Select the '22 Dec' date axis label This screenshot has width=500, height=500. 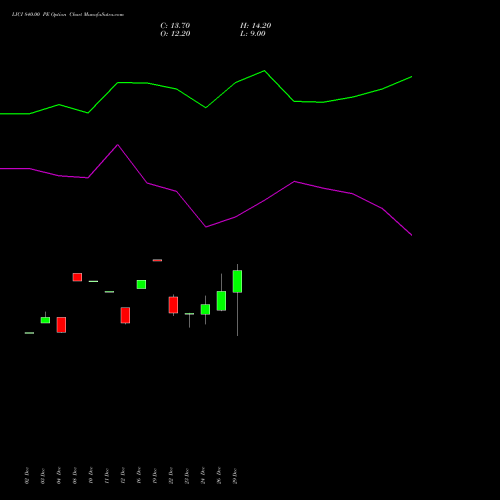click(x=171, y=476)
